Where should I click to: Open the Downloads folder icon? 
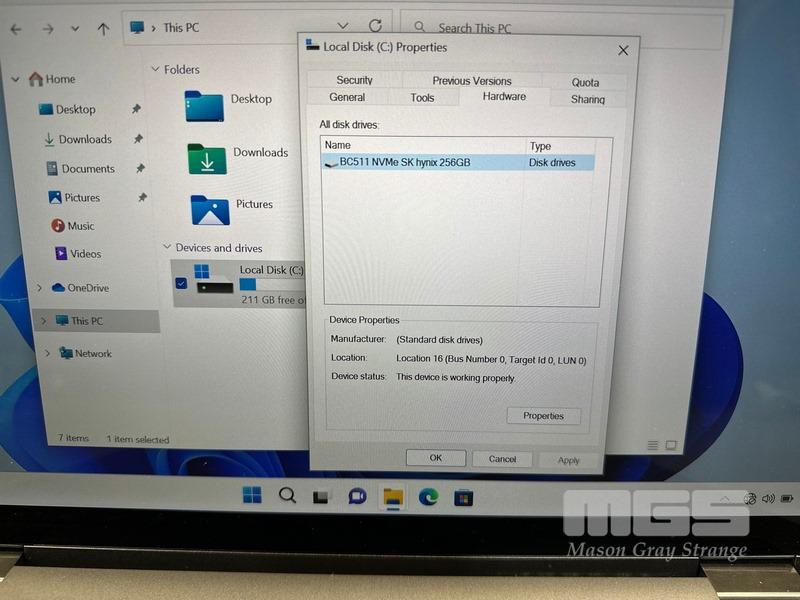click(207, 158)
